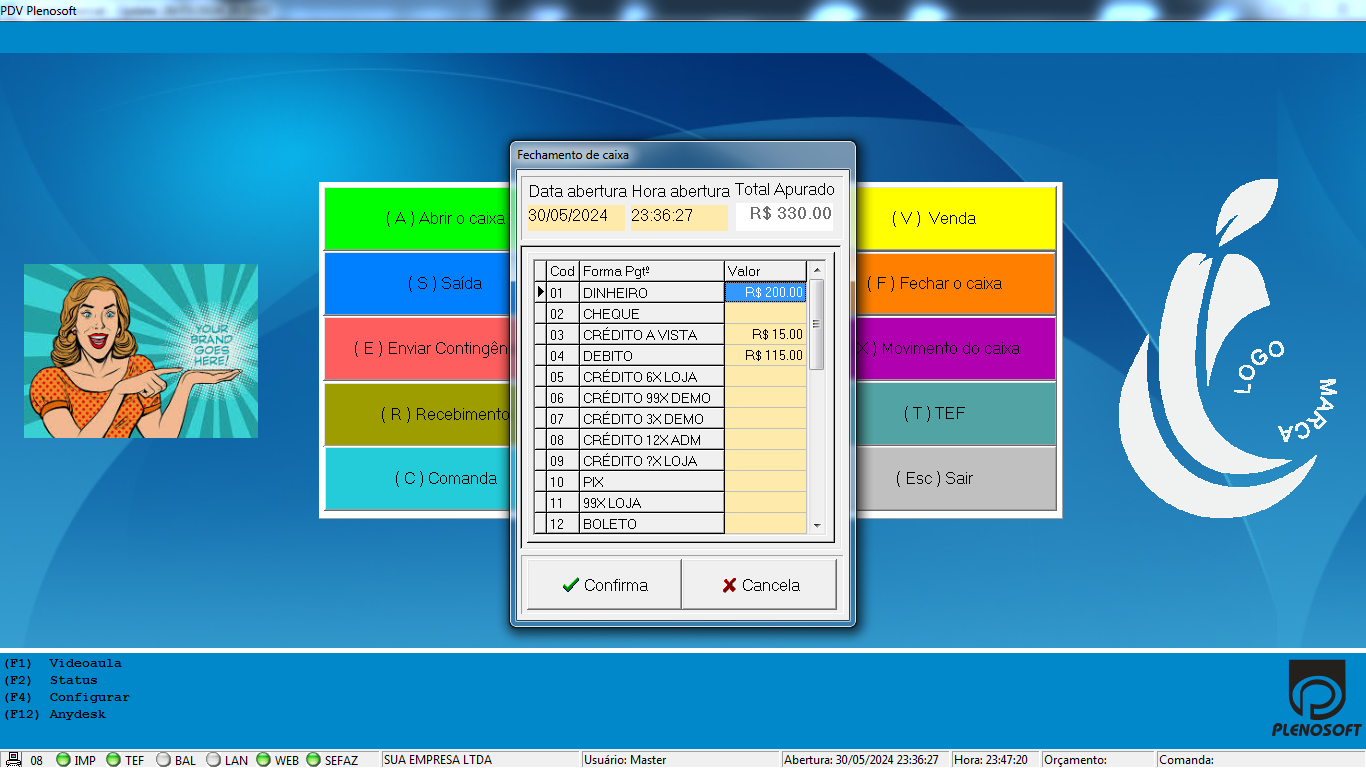Click the Cod column header
Screen dimensions: 1366x768
[x=563, y=271]
